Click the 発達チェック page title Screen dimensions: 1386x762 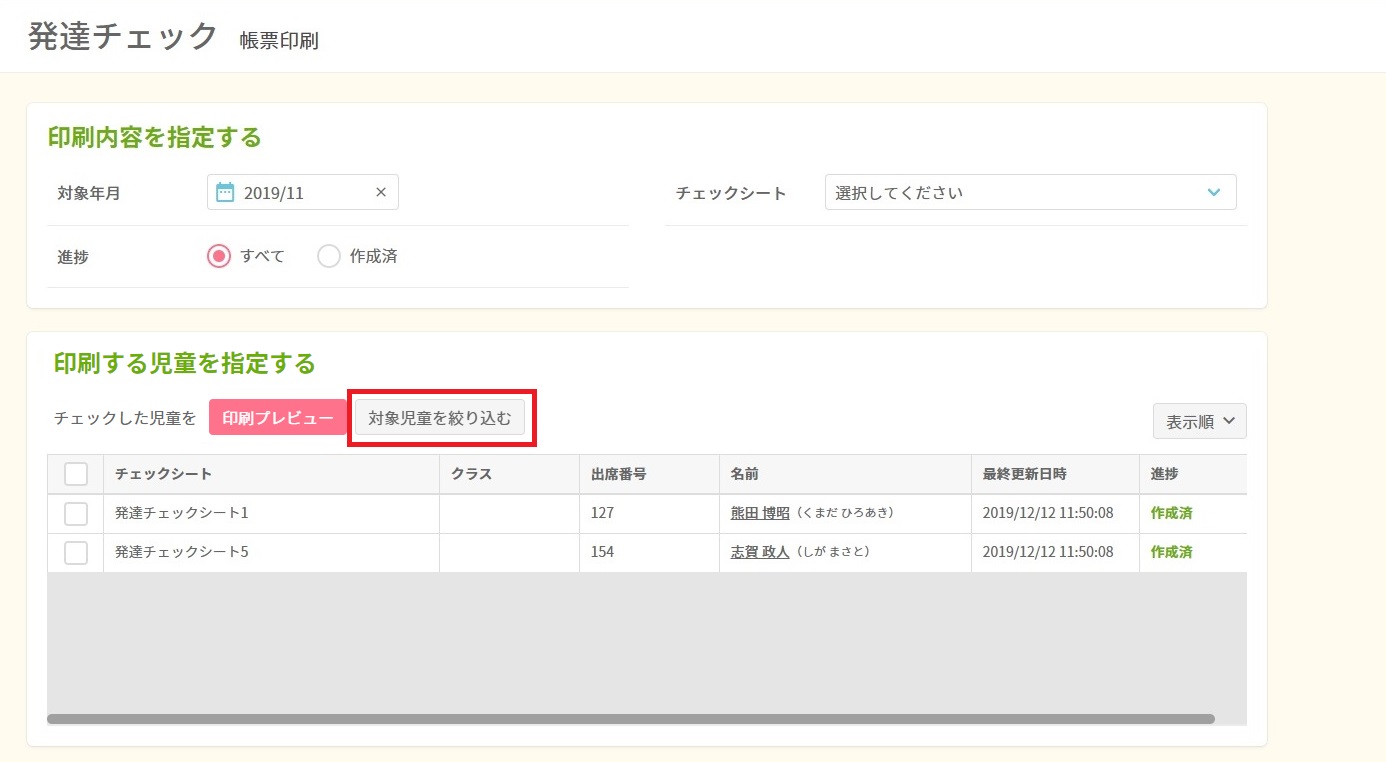pos(123,36)
